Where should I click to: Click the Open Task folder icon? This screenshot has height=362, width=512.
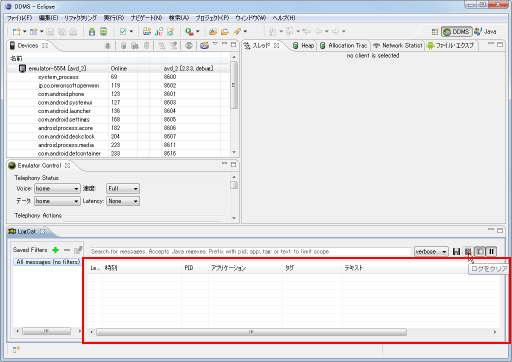click(x=225, y=32)
